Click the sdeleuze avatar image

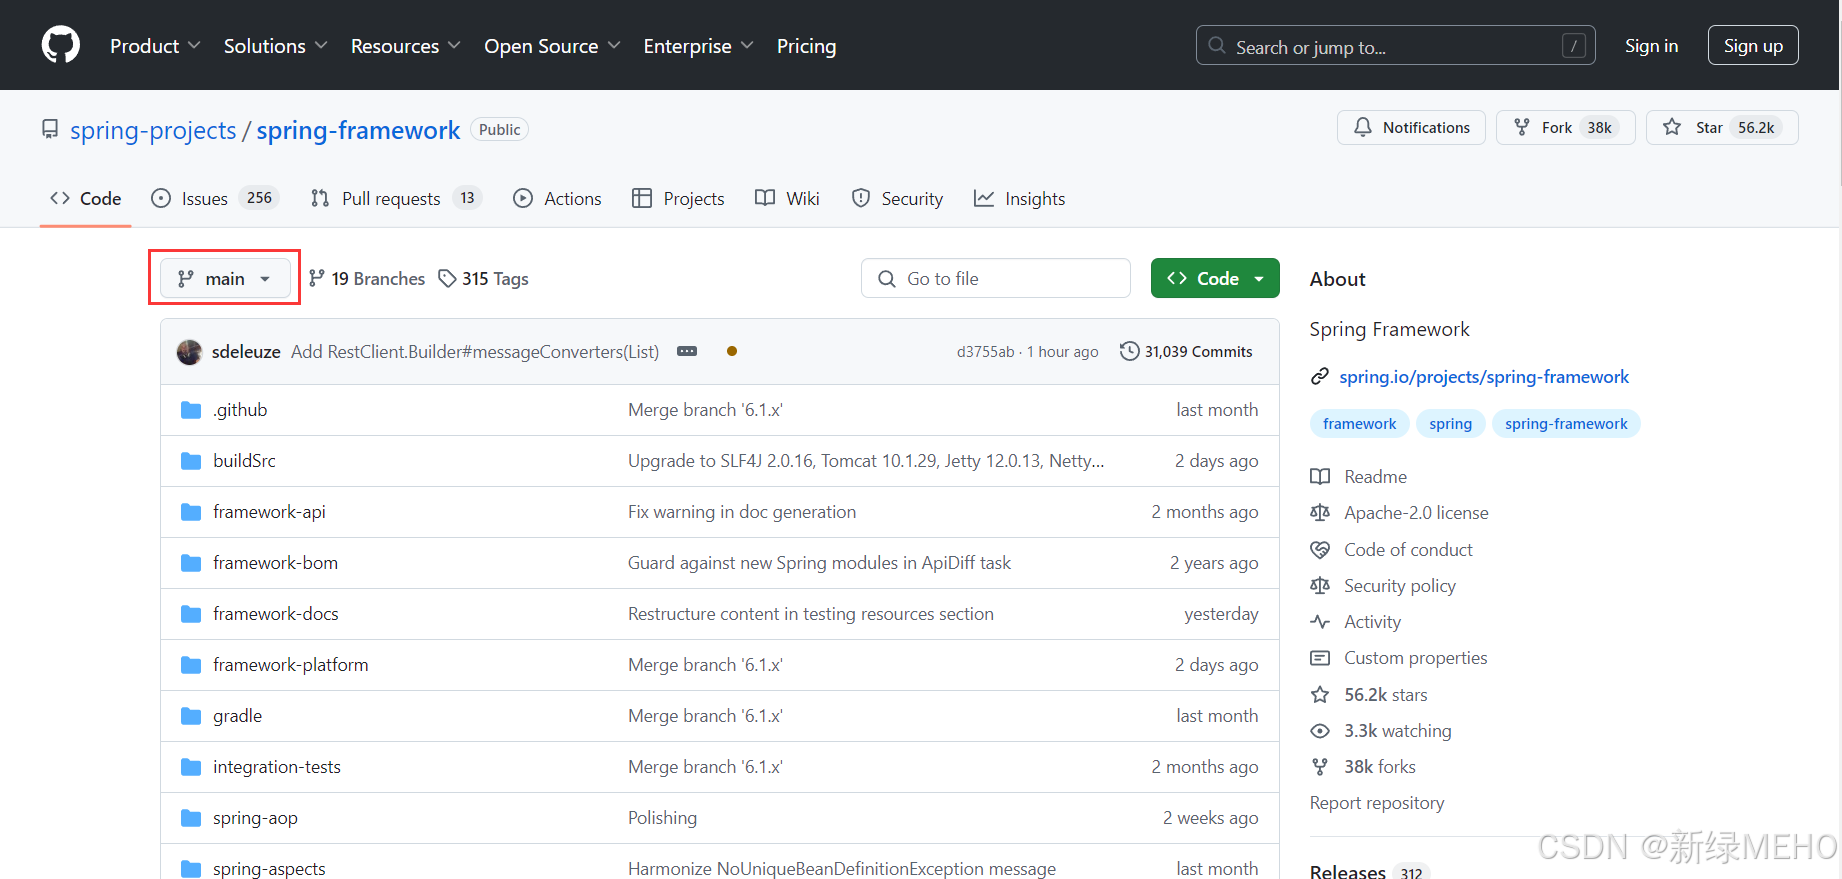click(189, 352)
